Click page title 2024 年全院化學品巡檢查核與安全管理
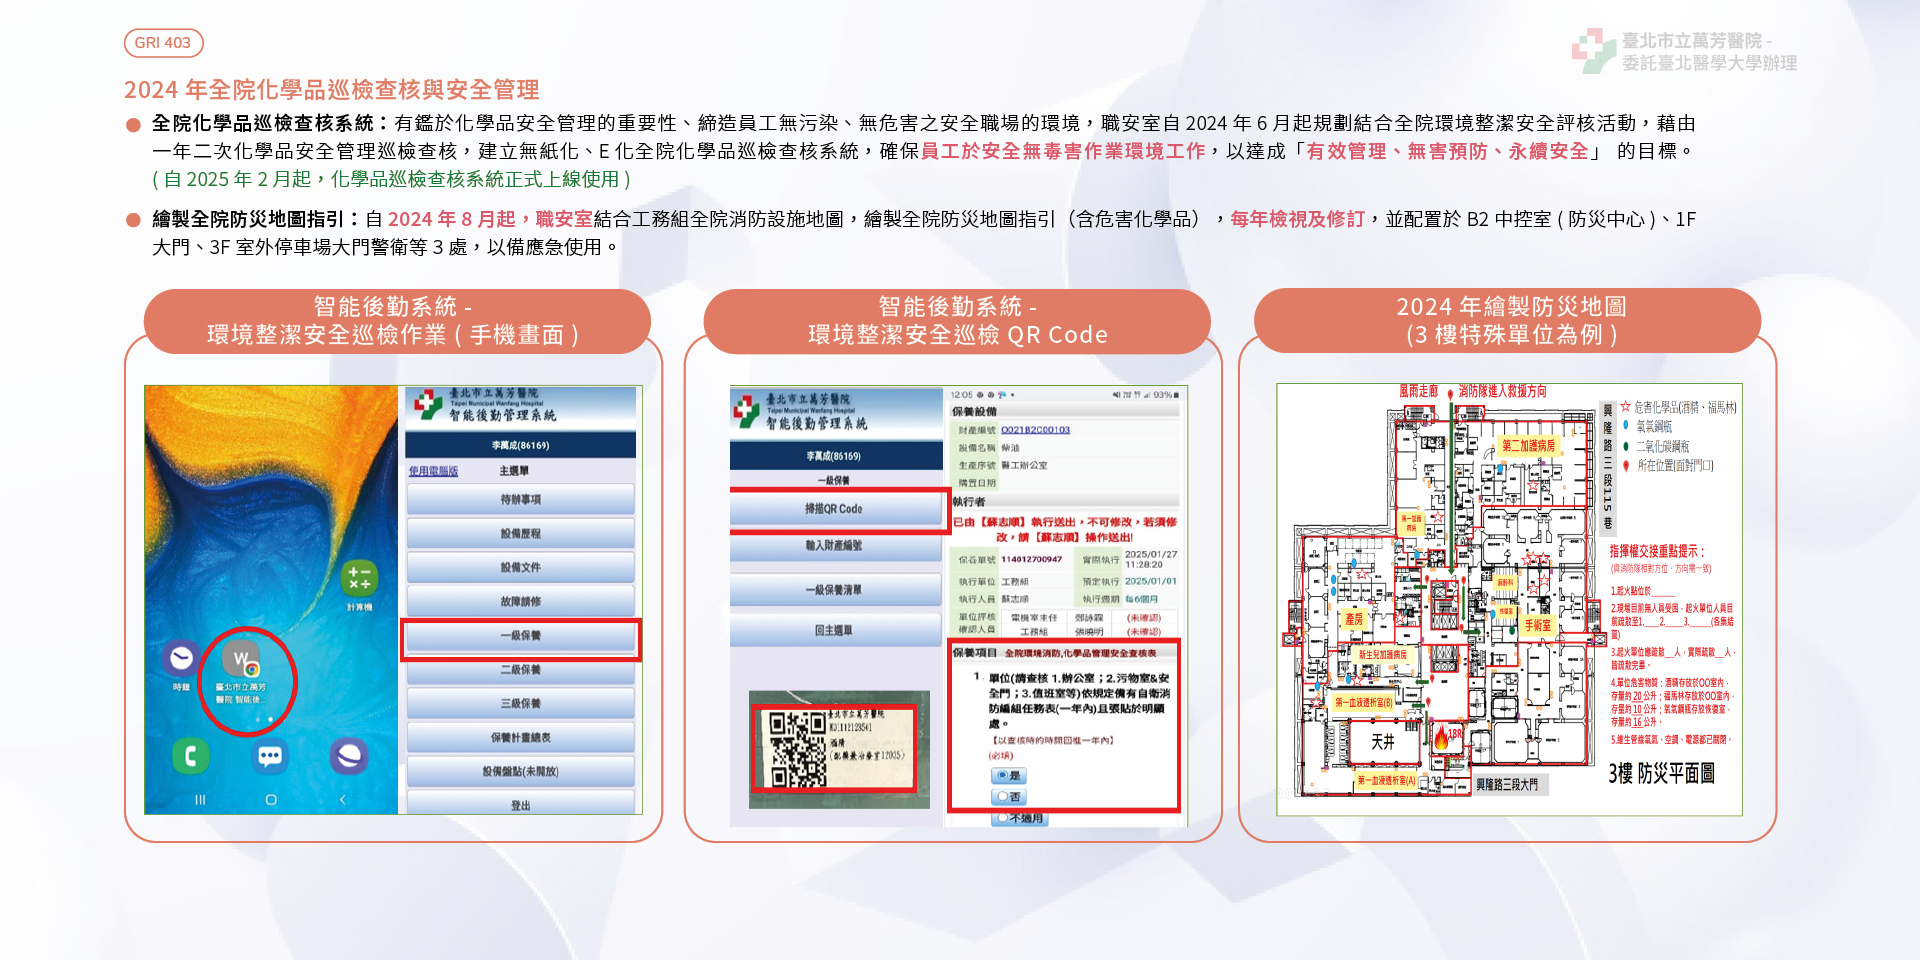The height and width of the screenshot is (960, 1920). point(332,90)
